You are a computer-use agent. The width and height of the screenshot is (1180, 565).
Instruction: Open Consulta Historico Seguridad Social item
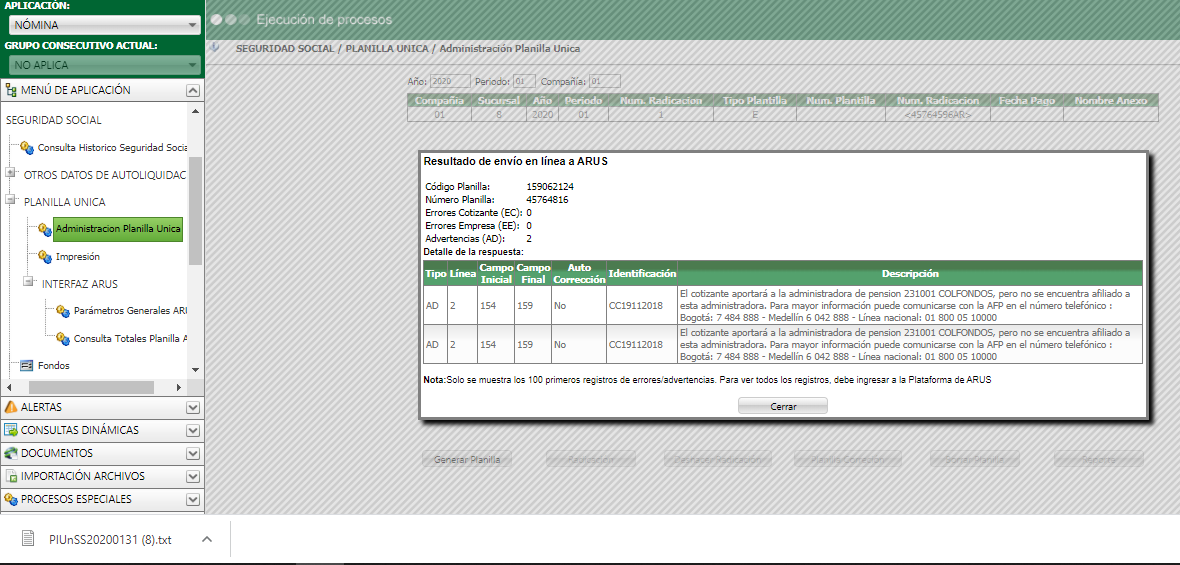pos(112,147)
